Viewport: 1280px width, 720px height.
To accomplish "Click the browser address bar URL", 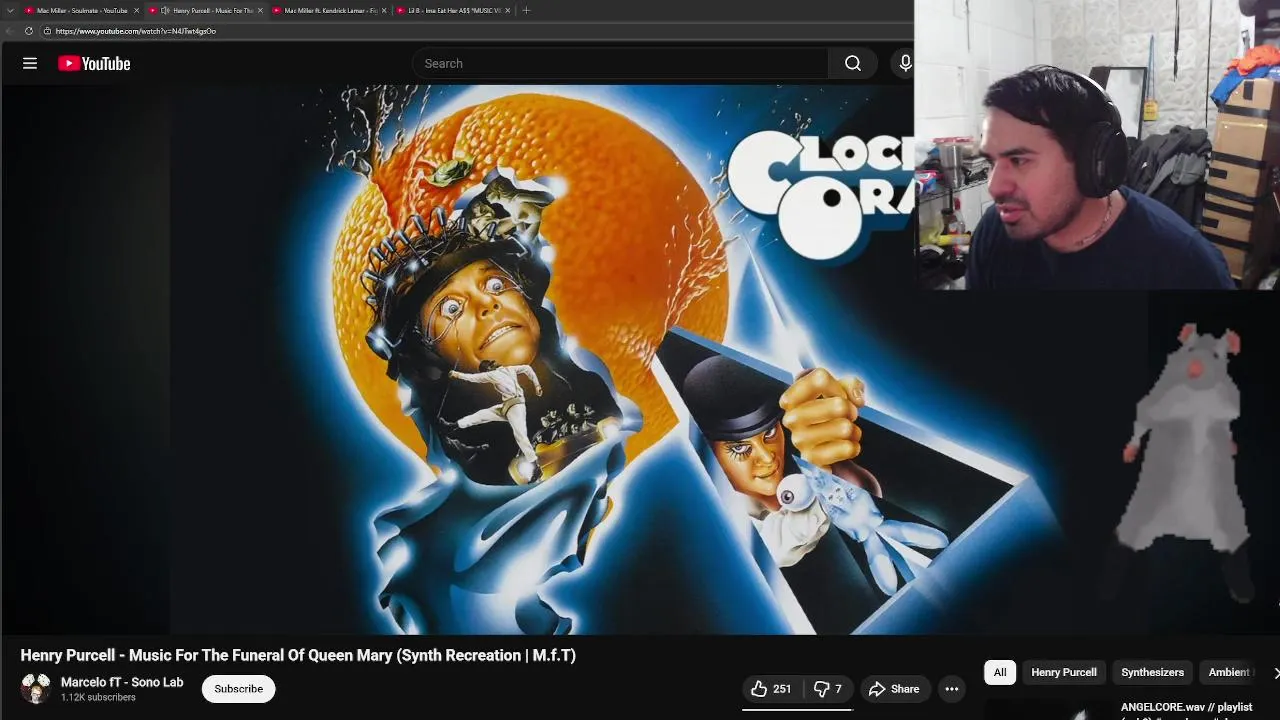I will click(x=136, y=31).
